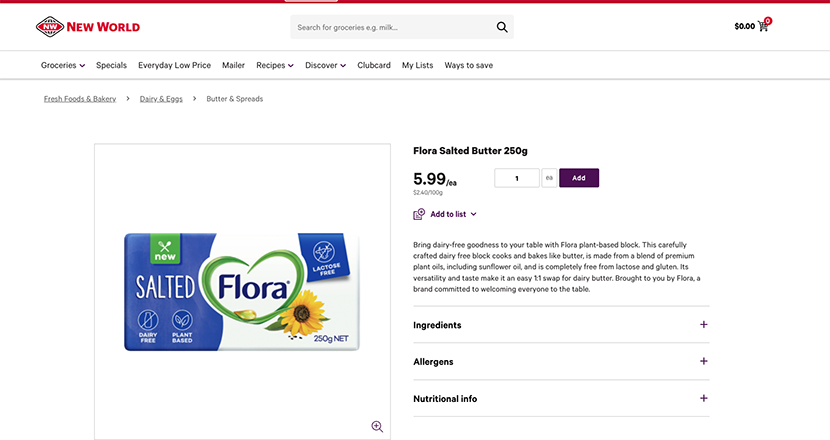Open Everyday Low Price menu item

pyautogui.click(x=174, y=65)
